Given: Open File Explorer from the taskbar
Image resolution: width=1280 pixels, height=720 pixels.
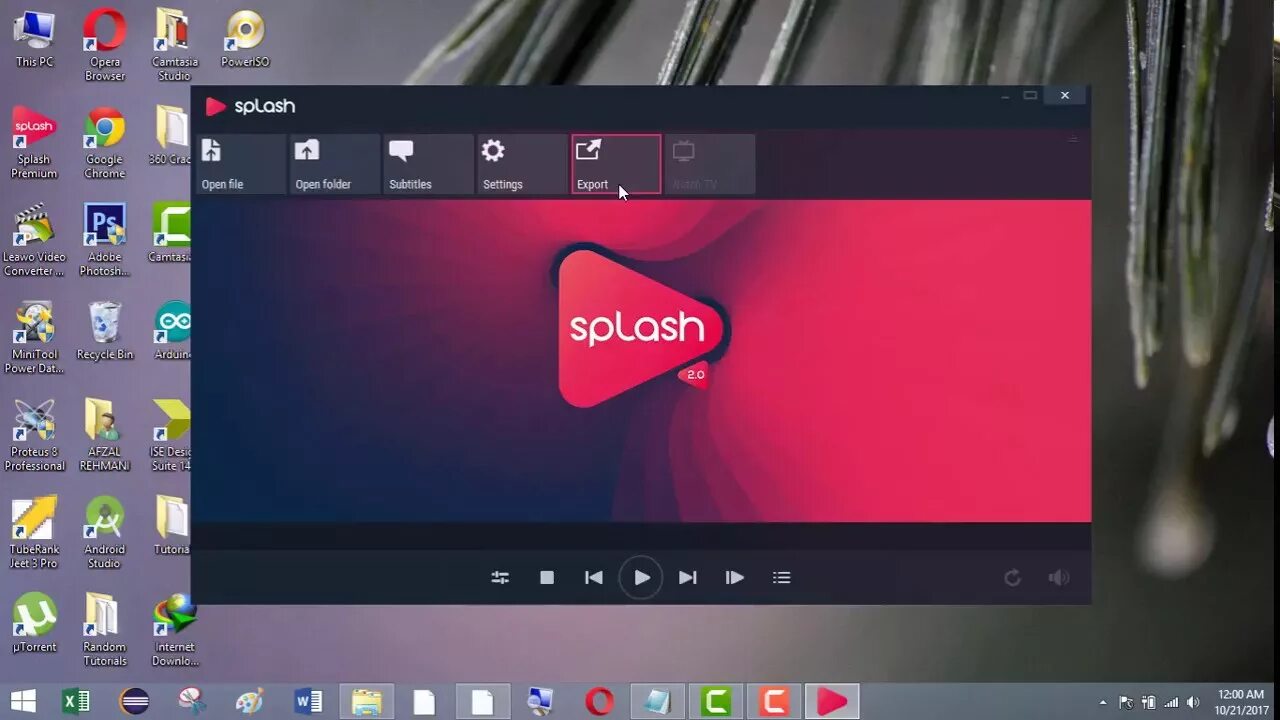Looking at the screenshot, I should click(367, 701).
